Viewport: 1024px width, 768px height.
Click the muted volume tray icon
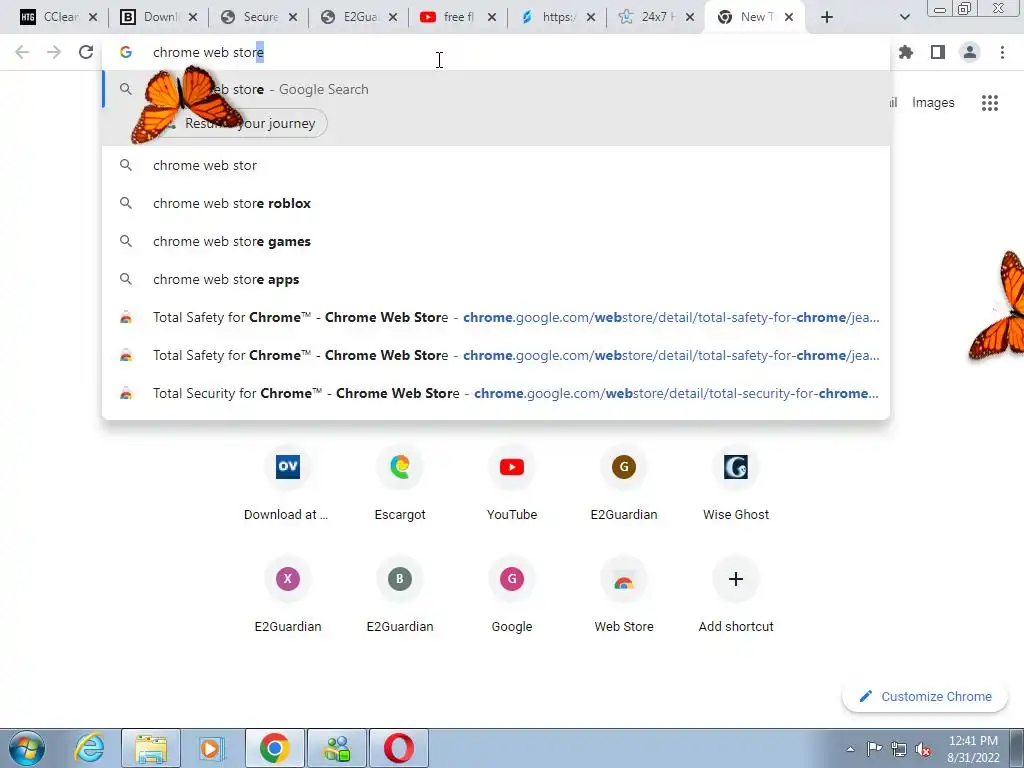click(922, 749)
